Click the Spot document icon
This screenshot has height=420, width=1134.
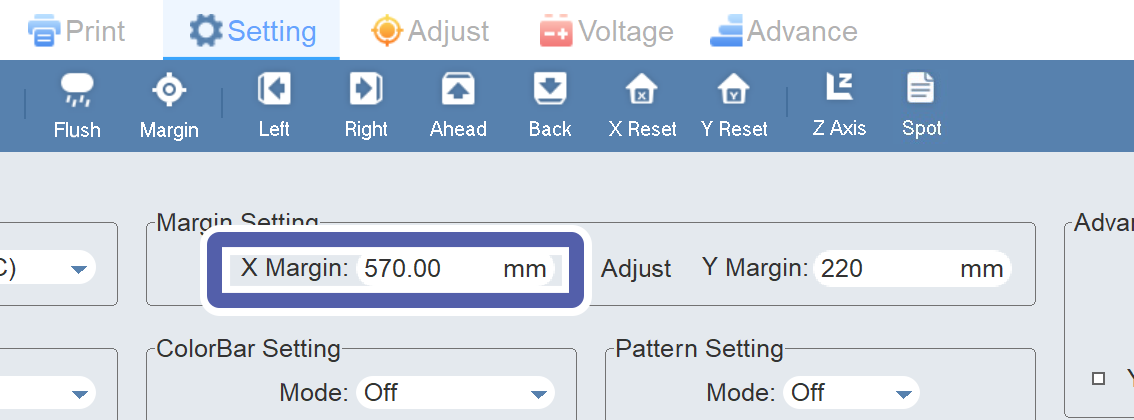[921, 89]
